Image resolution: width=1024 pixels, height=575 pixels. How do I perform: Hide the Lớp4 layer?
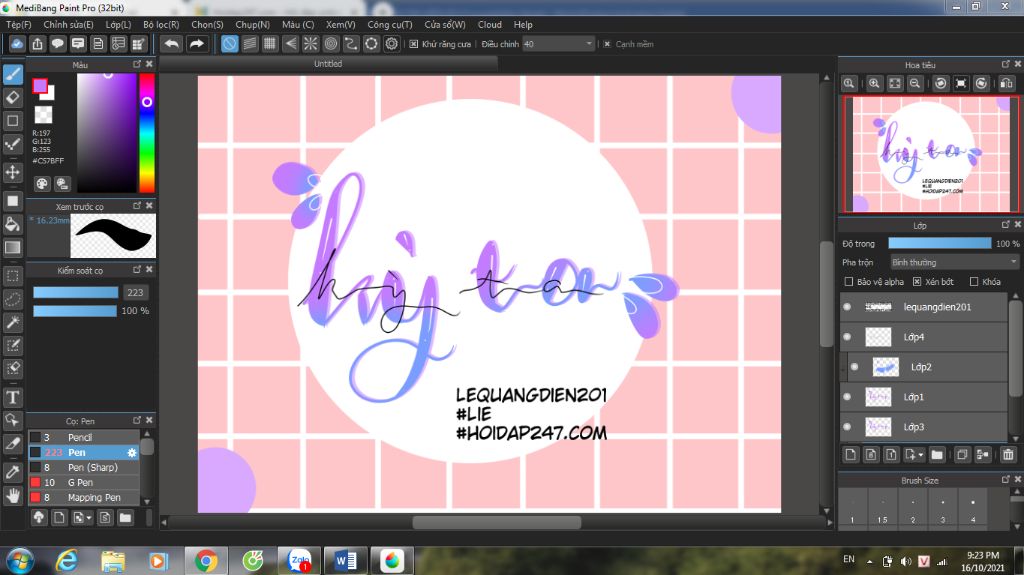click(848, 337)
